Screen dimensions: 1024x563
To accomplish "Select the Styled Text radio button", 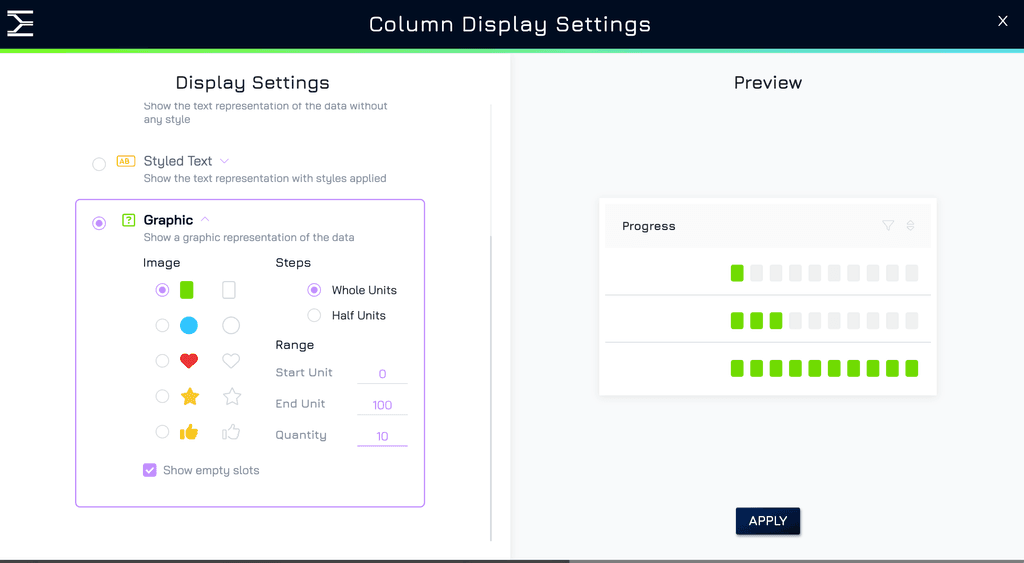I will (99, 164).
